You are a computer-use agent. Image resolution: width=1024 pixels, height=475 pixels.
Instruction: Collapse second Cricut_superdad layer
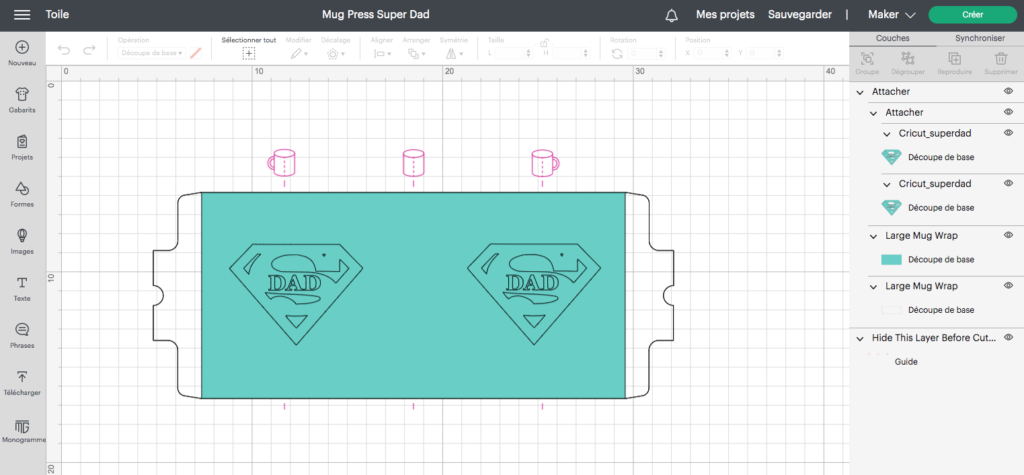[x=887, y=184]
